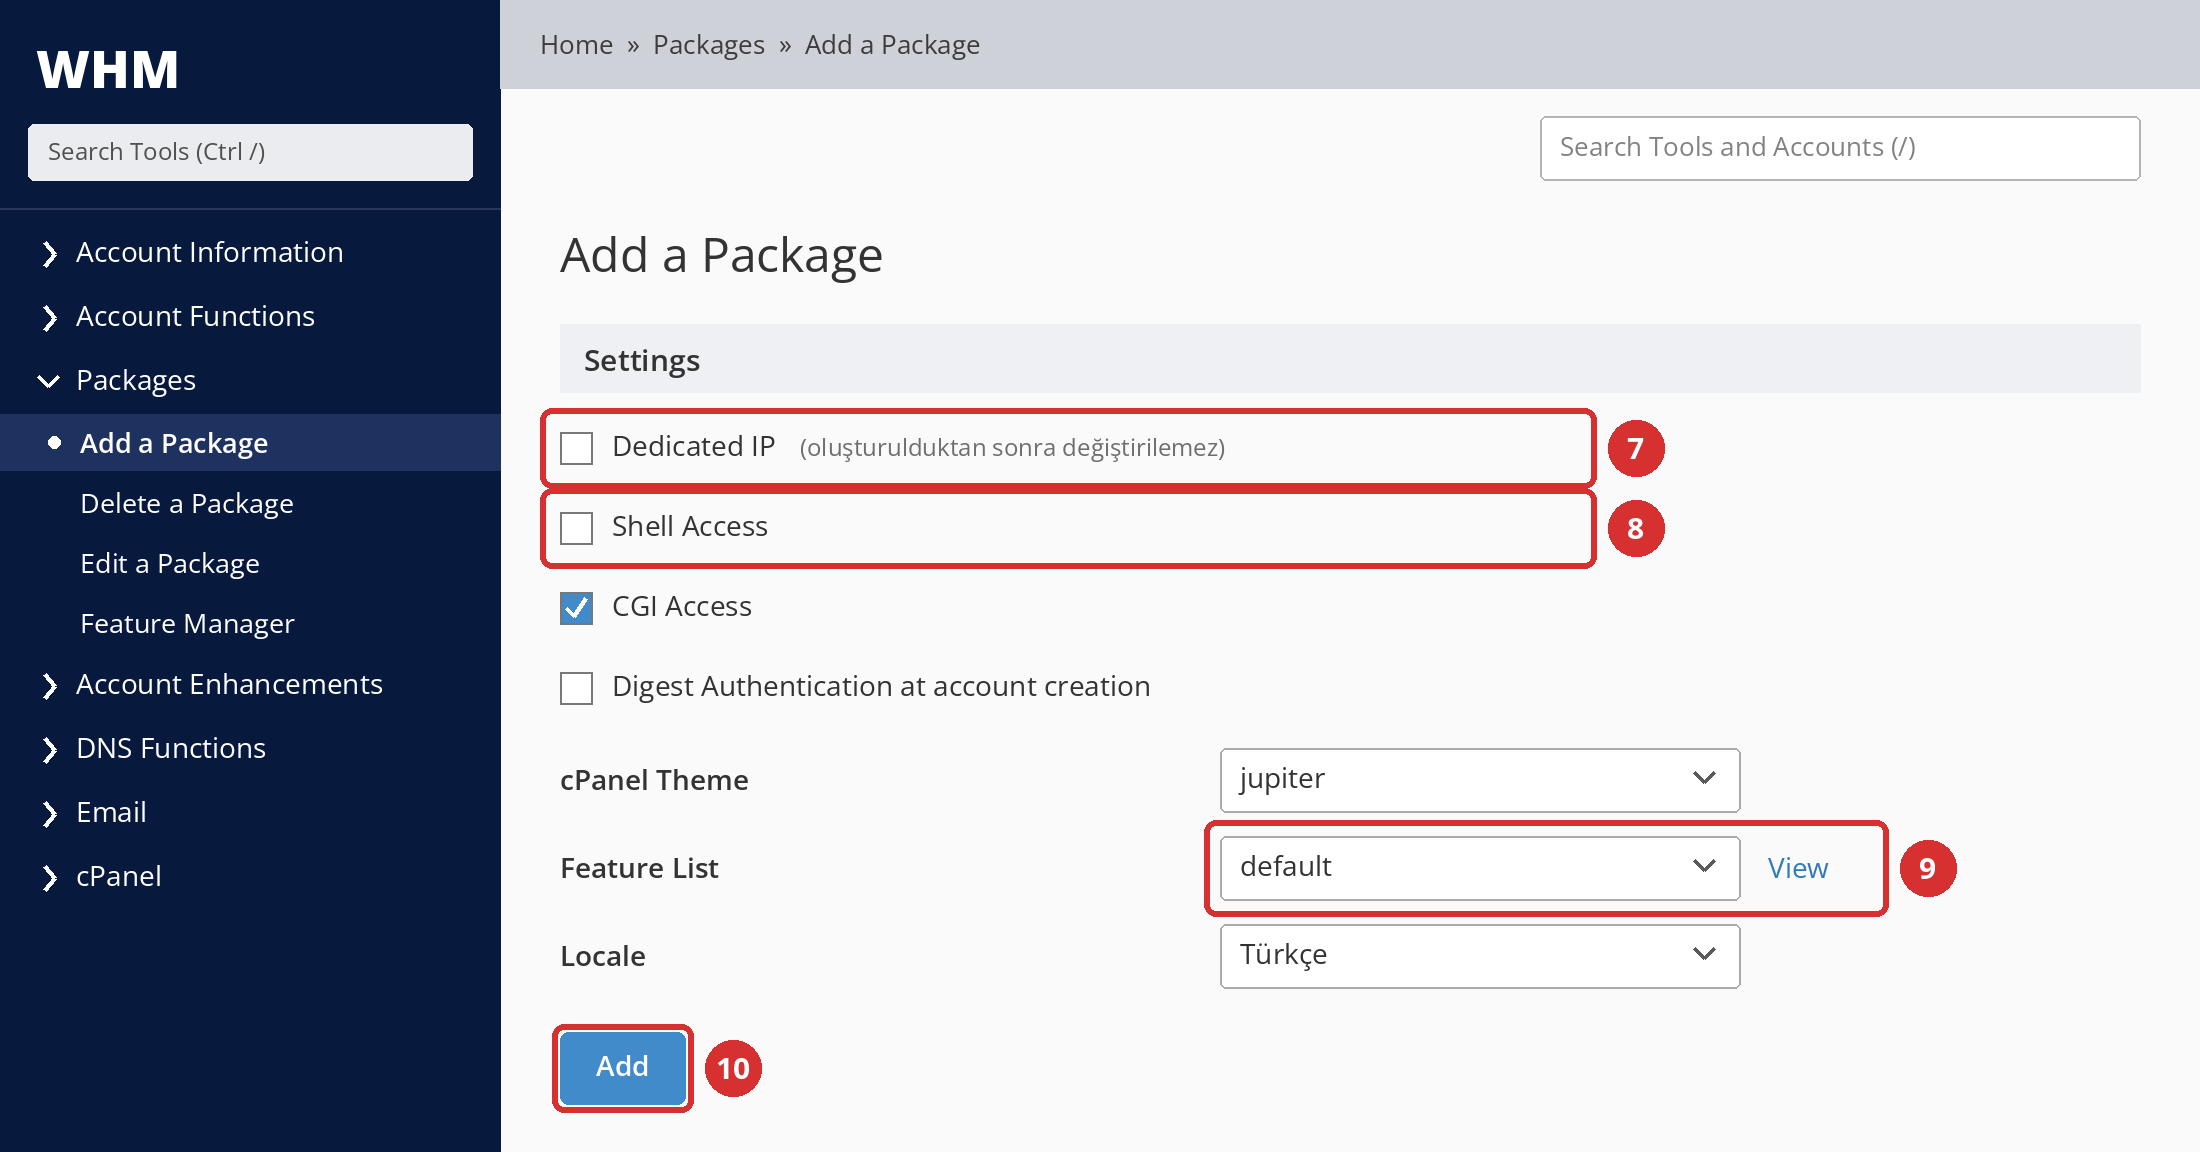Viewport: 2200px width, 1152px height.
Task: Go to Packages breadcrumb
Action: click(x=709, y=45)
